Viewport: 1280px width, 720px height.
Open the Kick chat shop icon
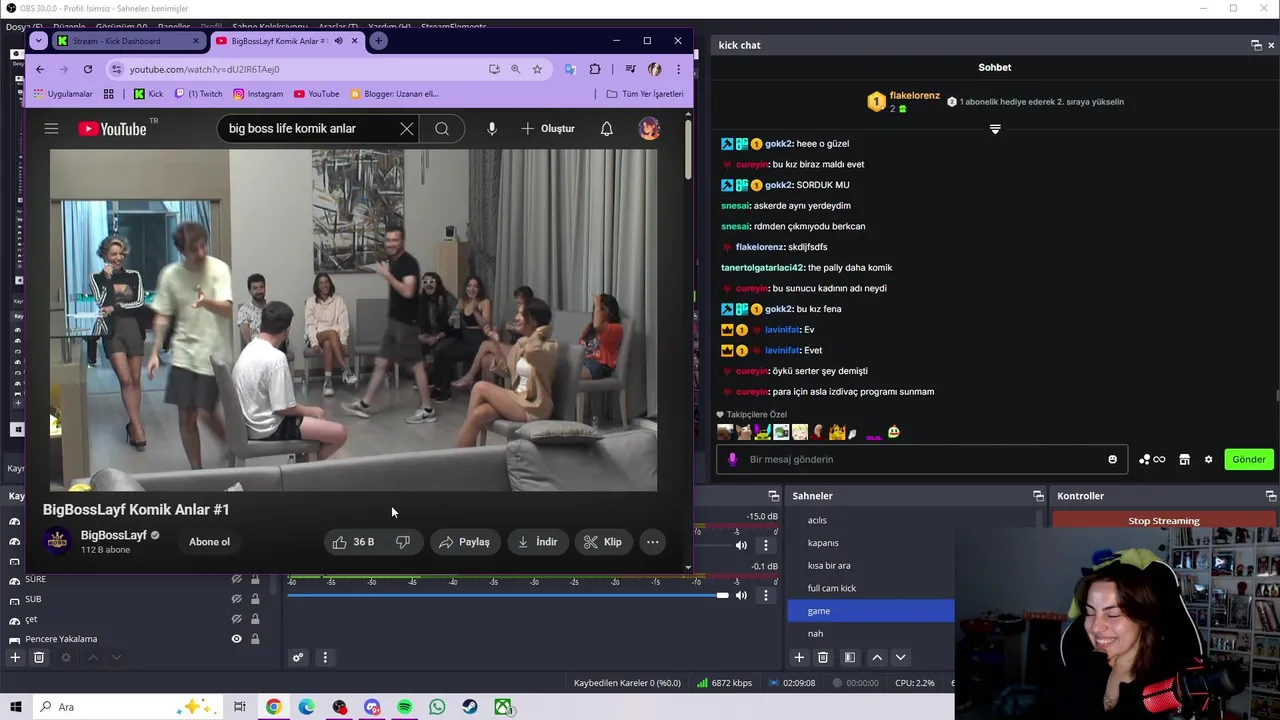click(x=1184, y=459)
